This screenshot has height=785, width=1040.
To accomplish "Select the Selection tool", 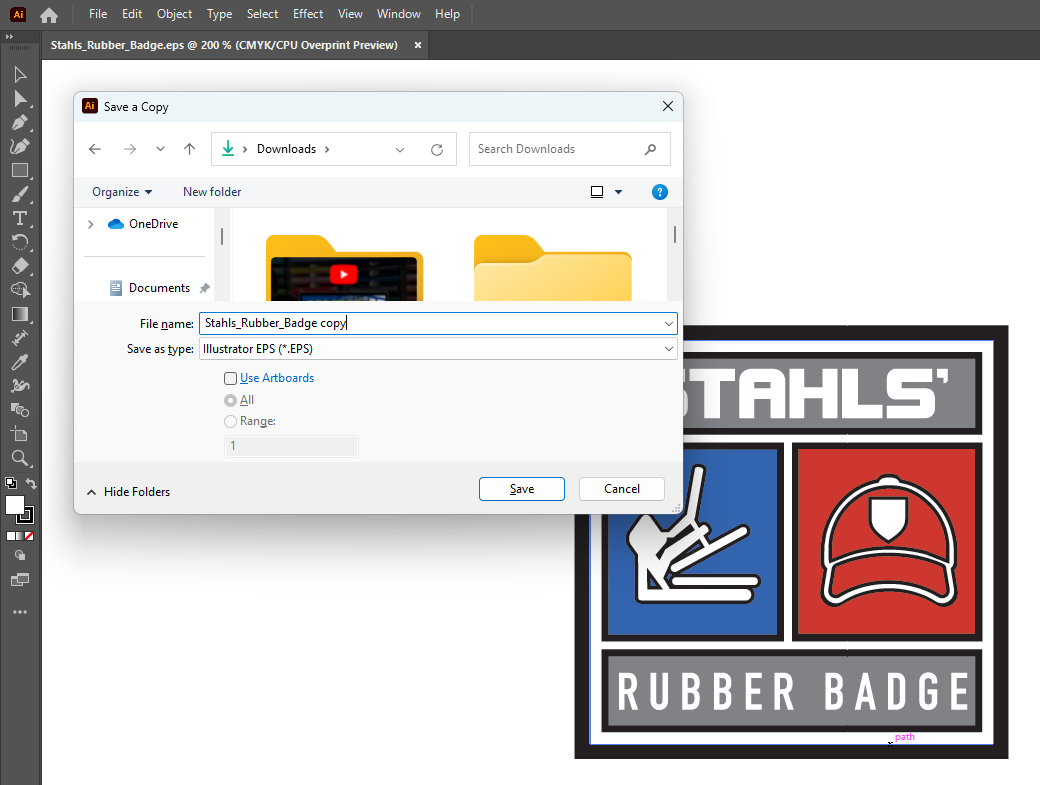I will [20, 74].
